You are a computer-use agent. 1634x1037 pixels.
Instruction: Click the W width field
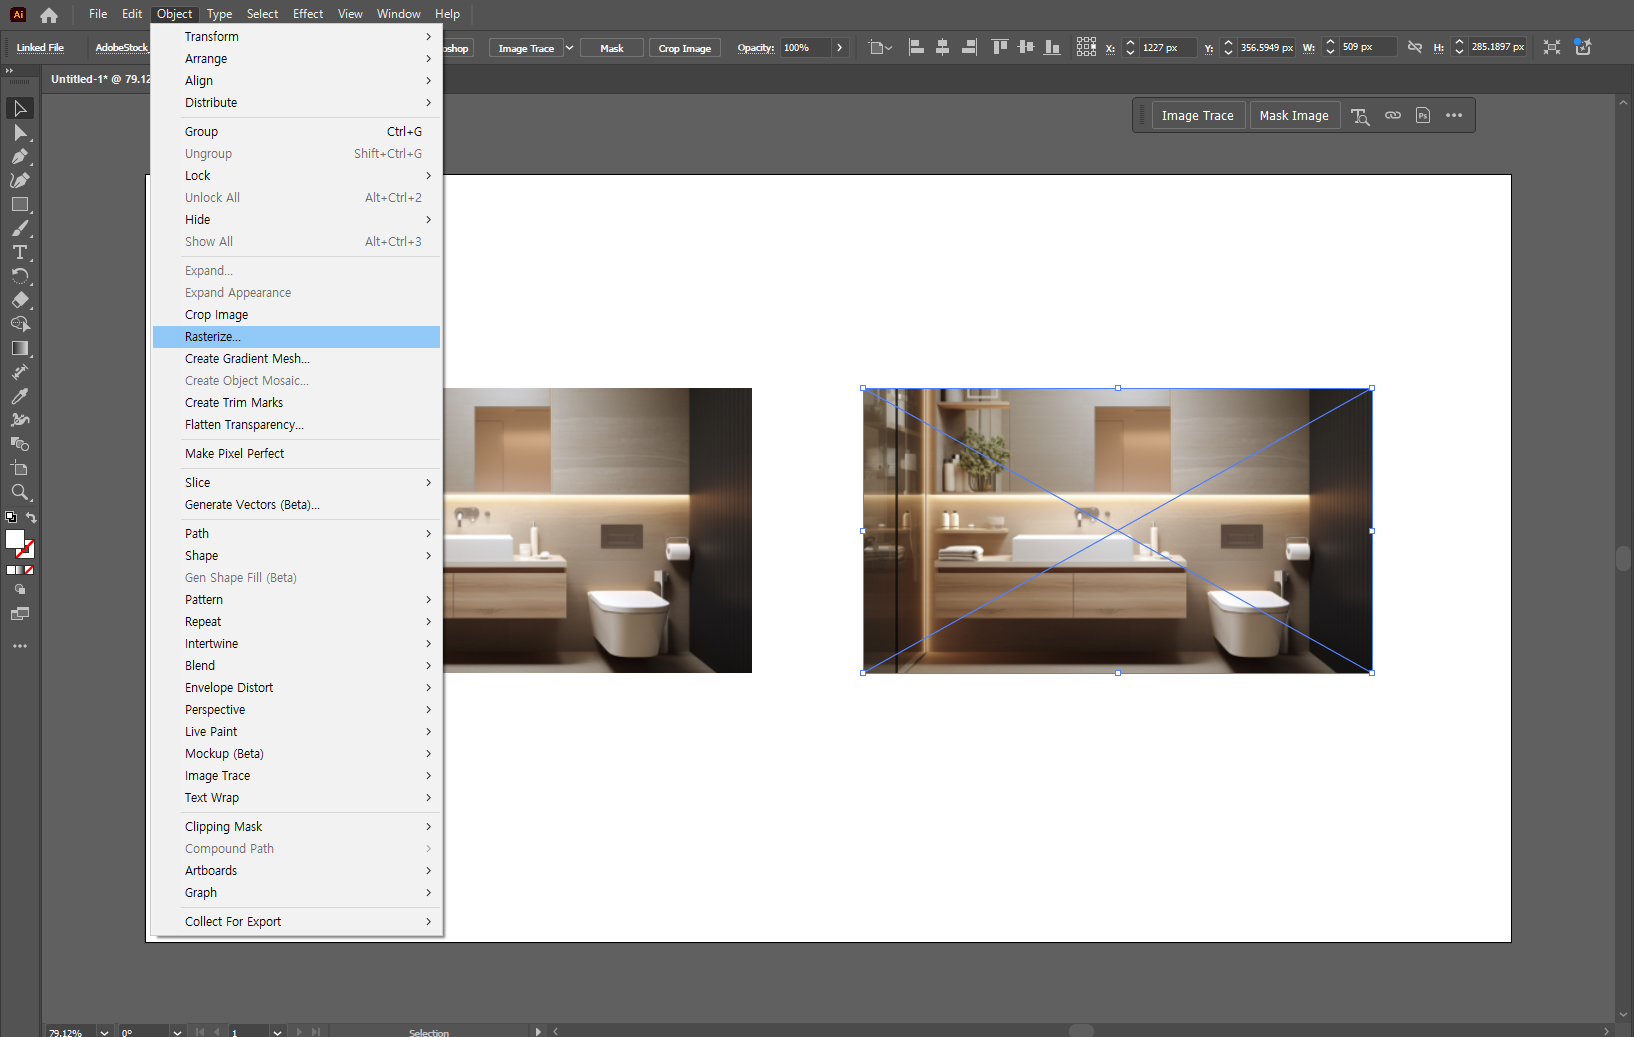[1368, 47]
